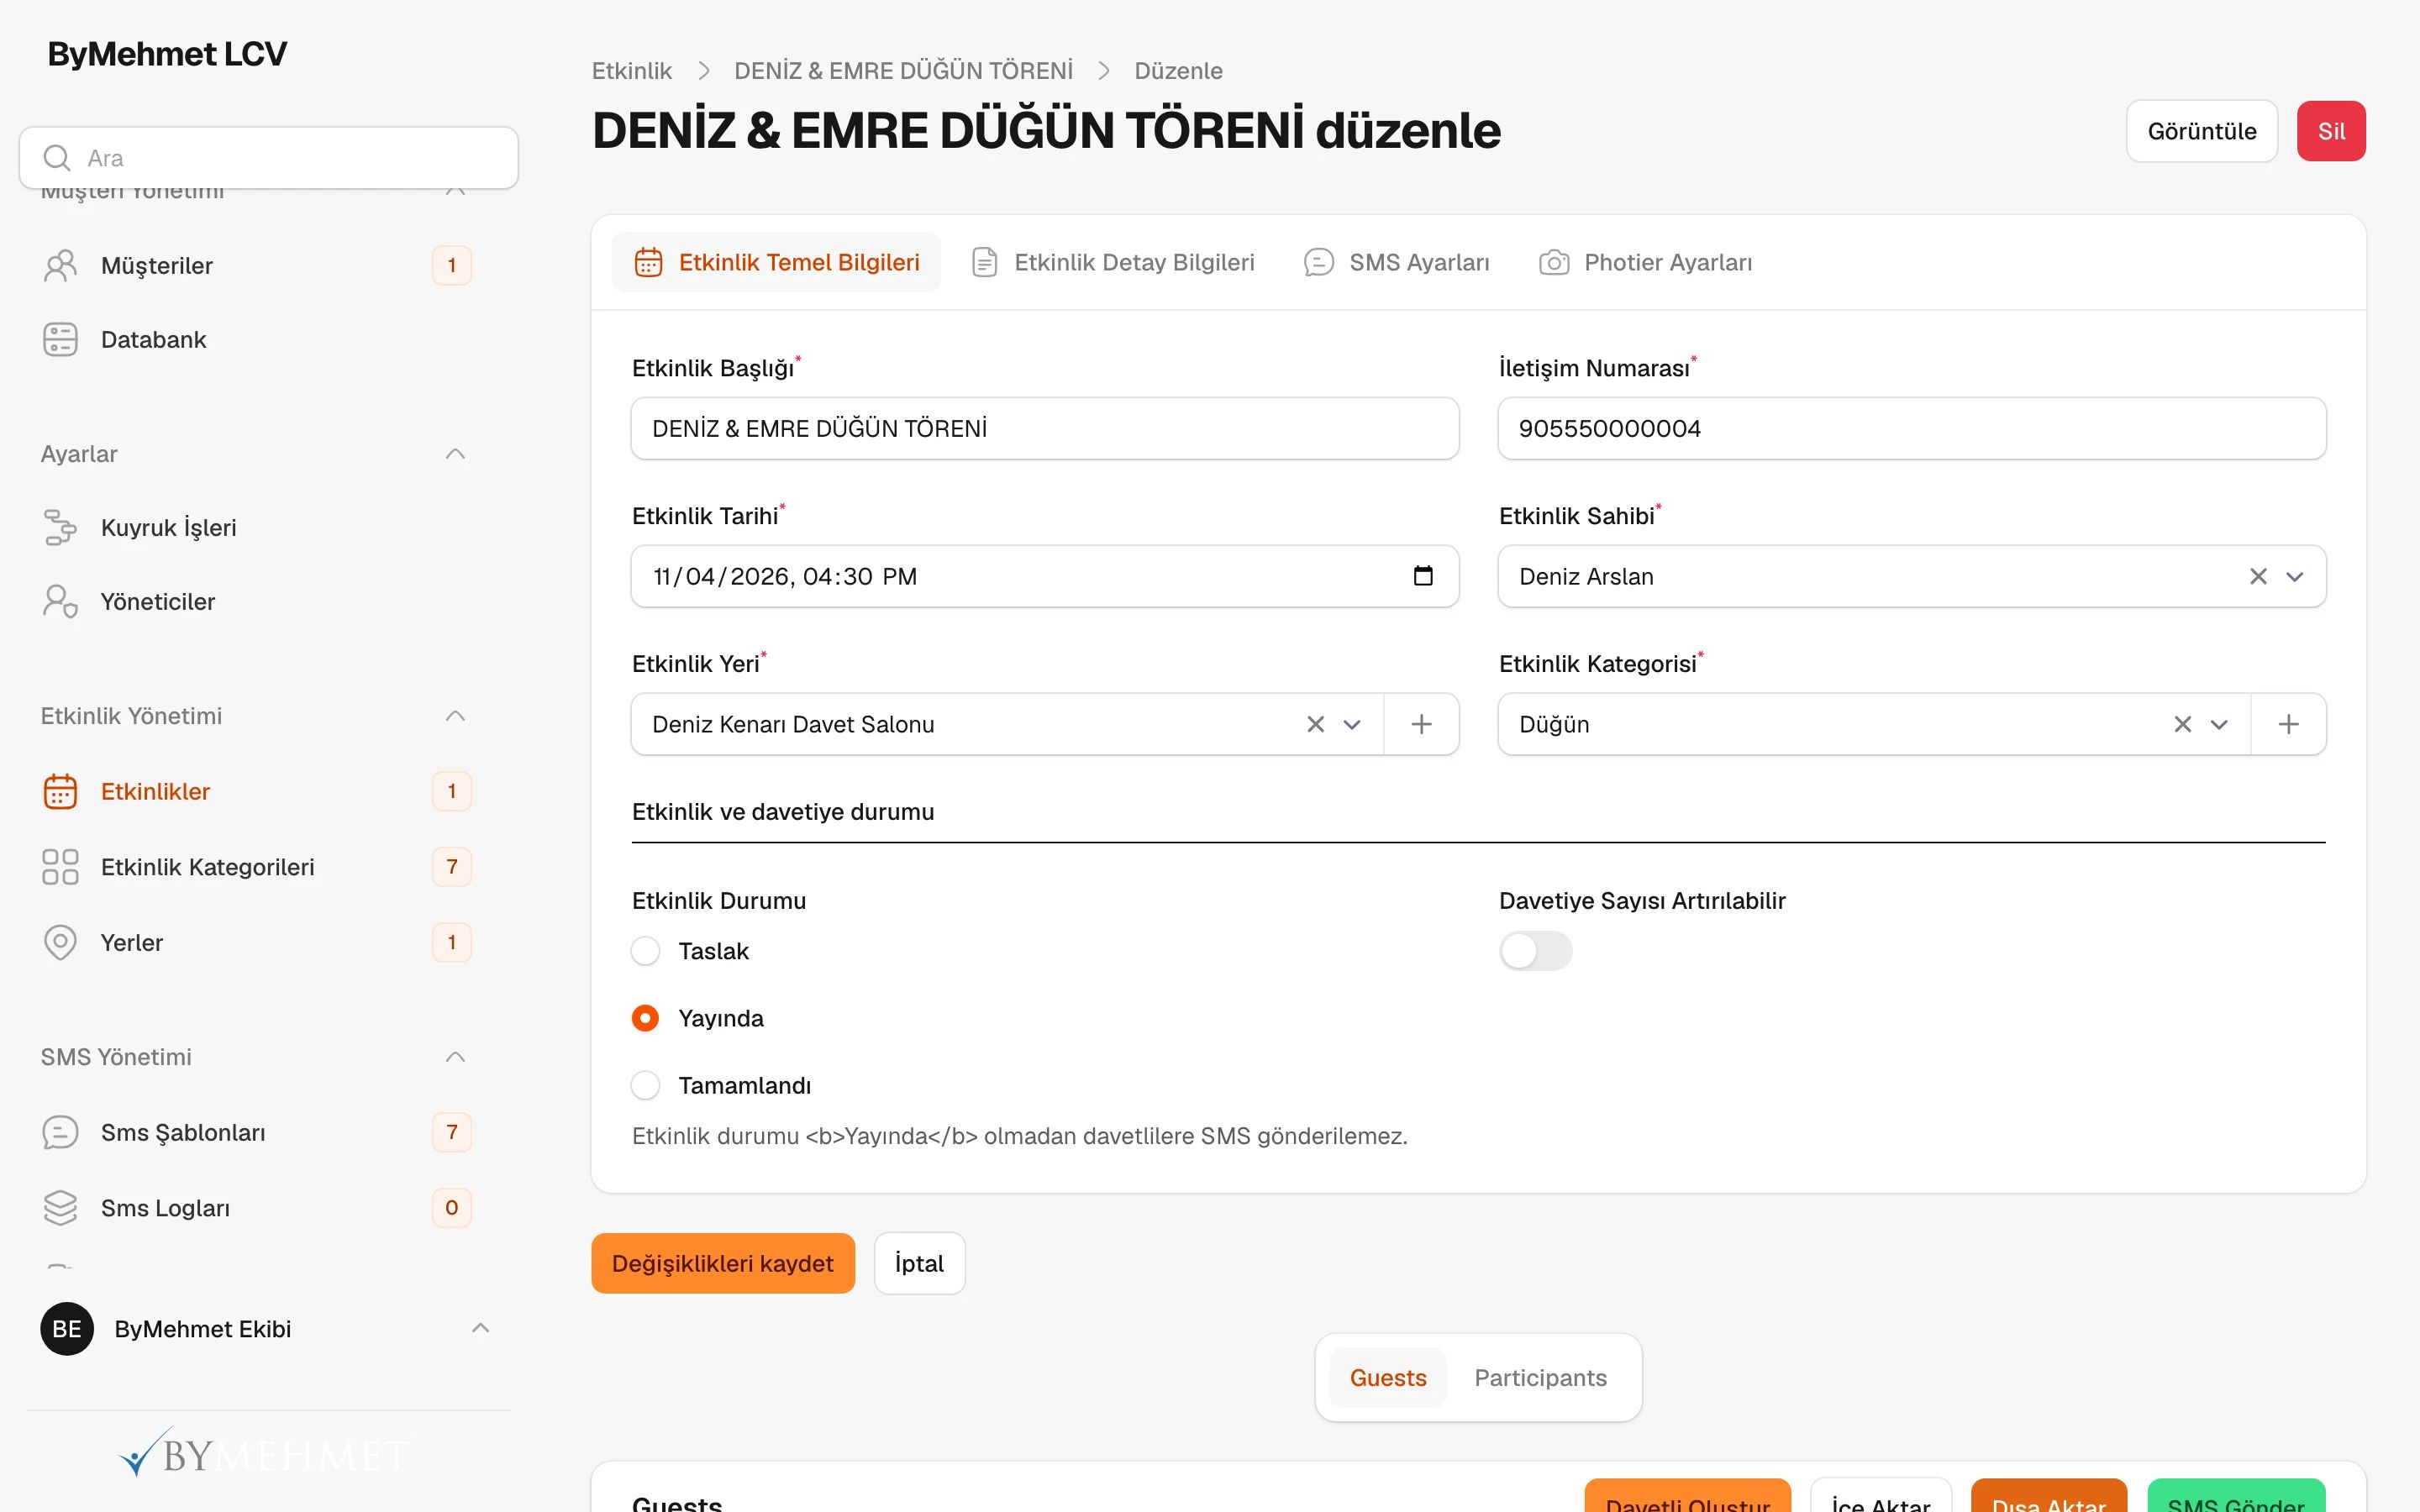Open Etkinlik Kategorileri grid item

tap(255, 866)
